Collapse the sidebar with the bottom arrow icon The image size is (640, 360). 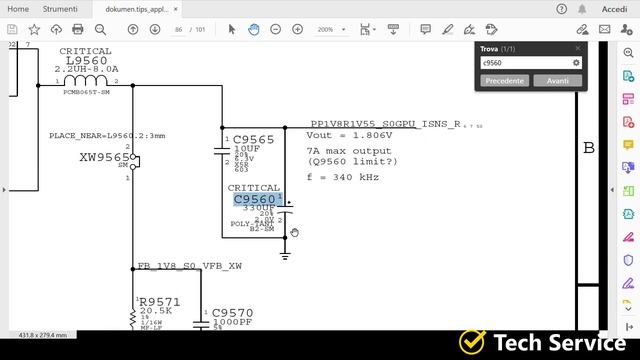629,327
